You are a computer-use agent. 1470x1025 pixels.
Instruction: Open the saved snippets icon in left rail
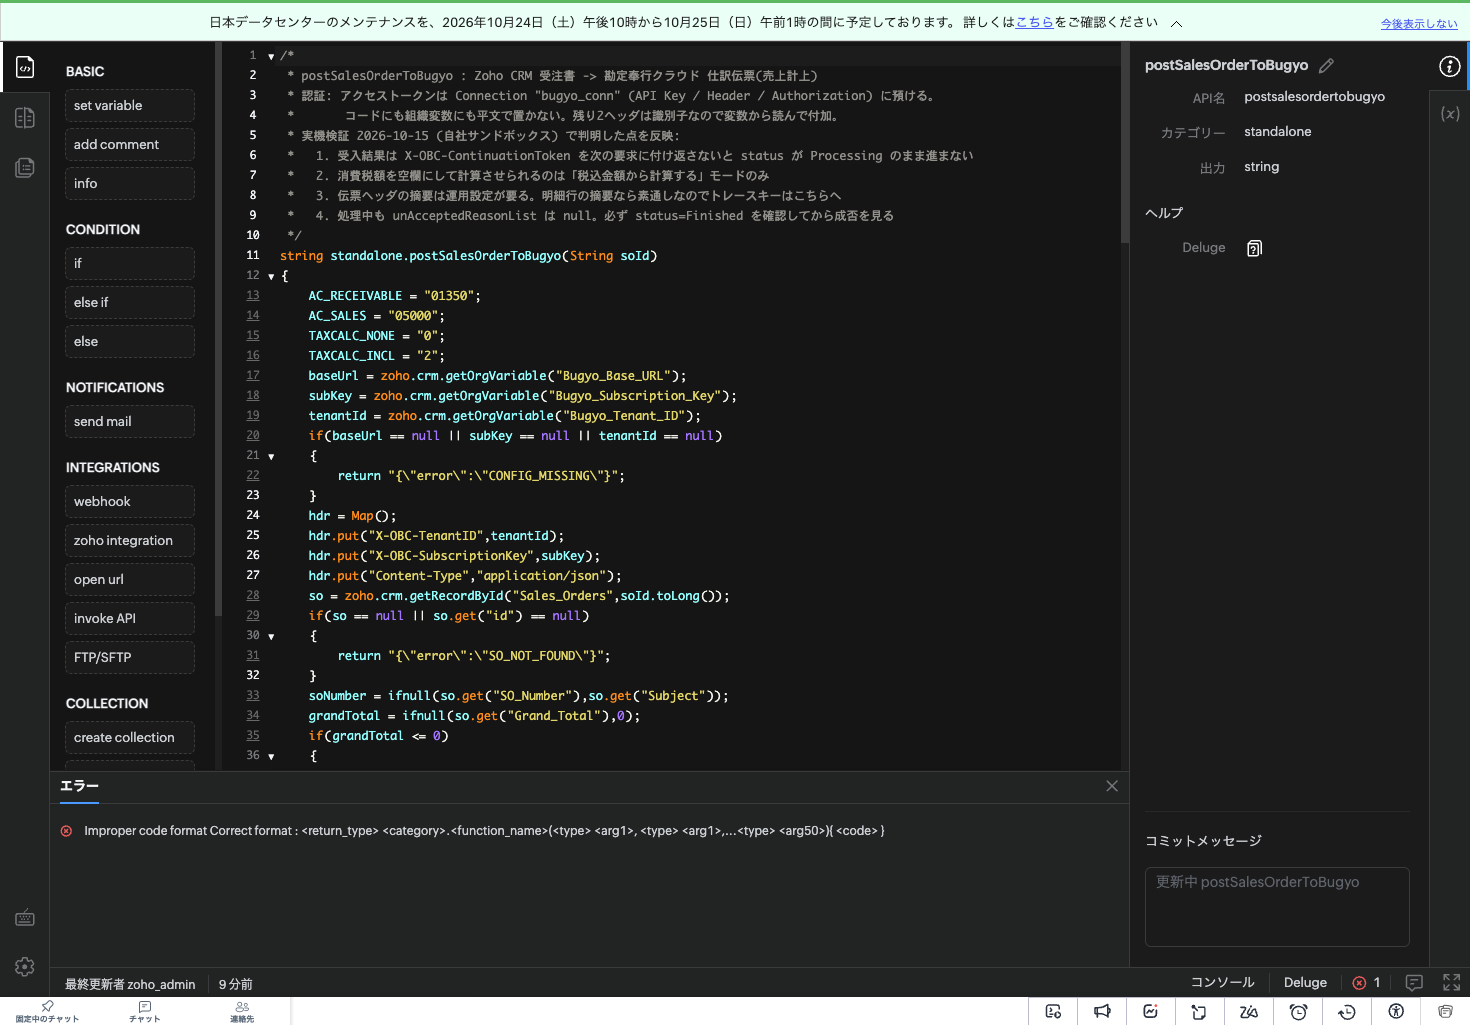(x=25, y=168)
